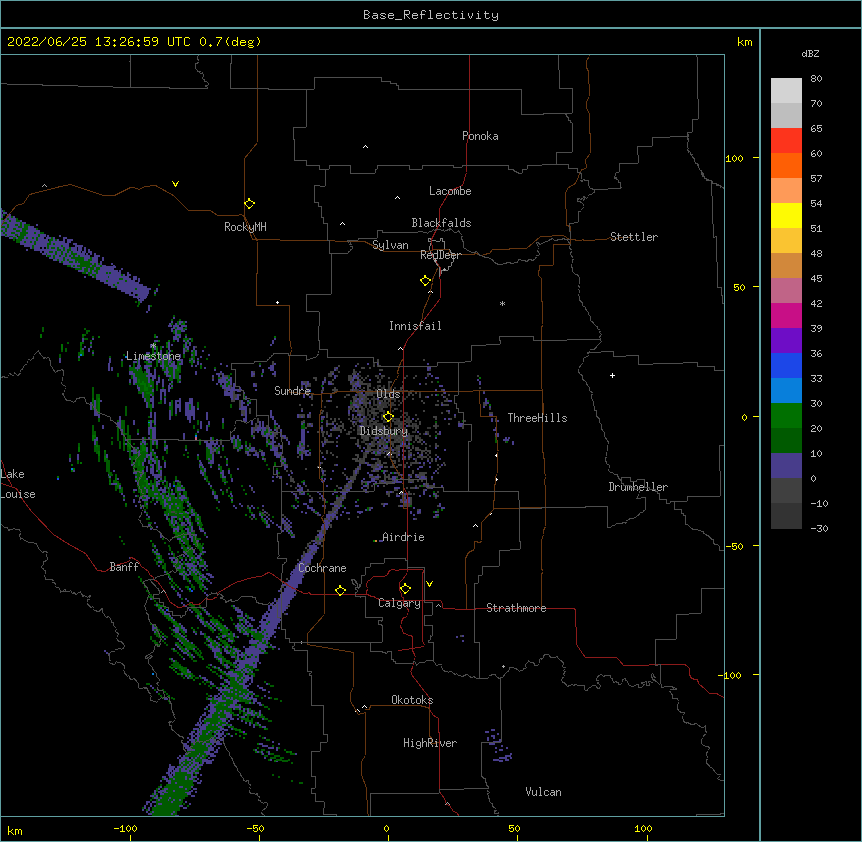862x842 pixels.
Task: Select the slate purple 0-10 dBZ swatch
Action: coord(786,466)
